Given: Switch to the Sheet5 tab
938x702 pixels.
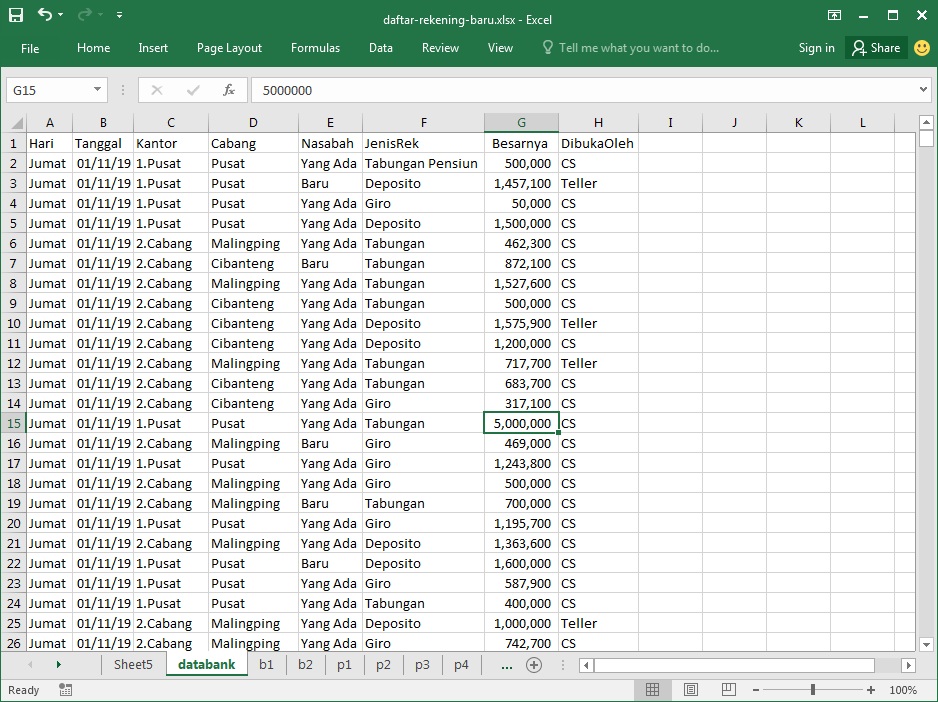Looking at the screenshot, I should click(x=133, y=664).
